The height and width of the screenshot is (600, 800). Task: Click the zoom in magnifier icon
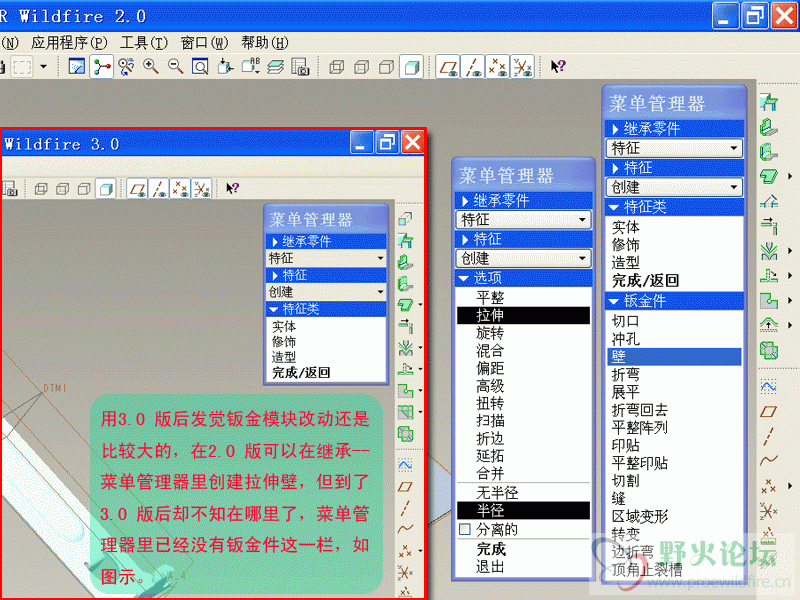(151, 66)
